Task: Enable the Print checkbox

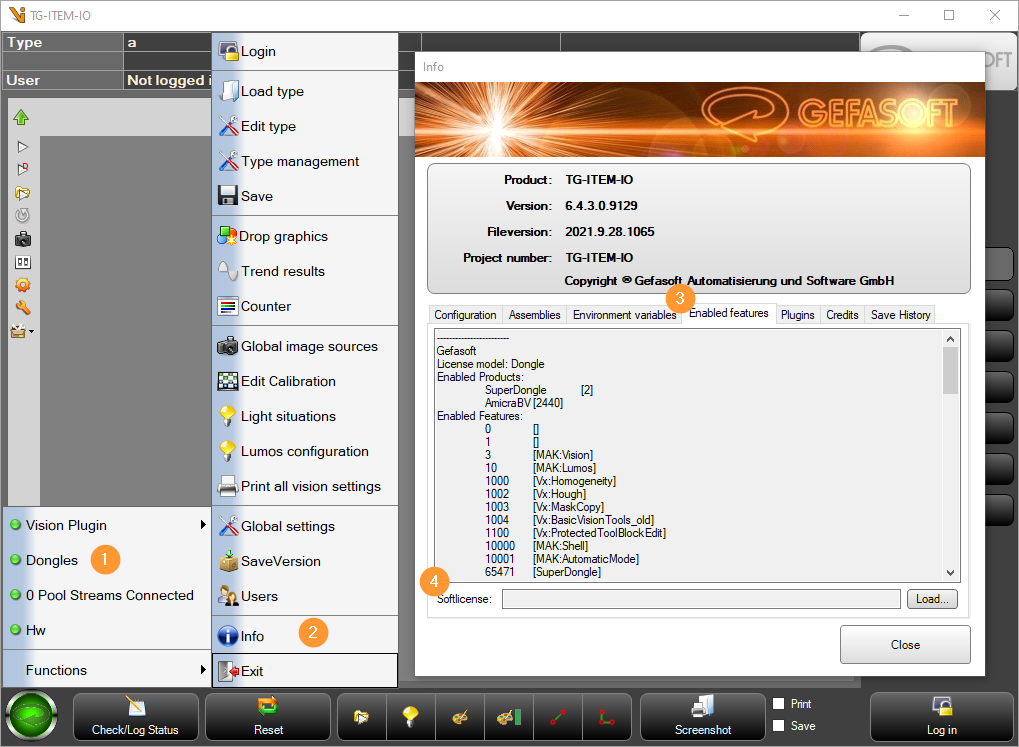Action: 779,703
